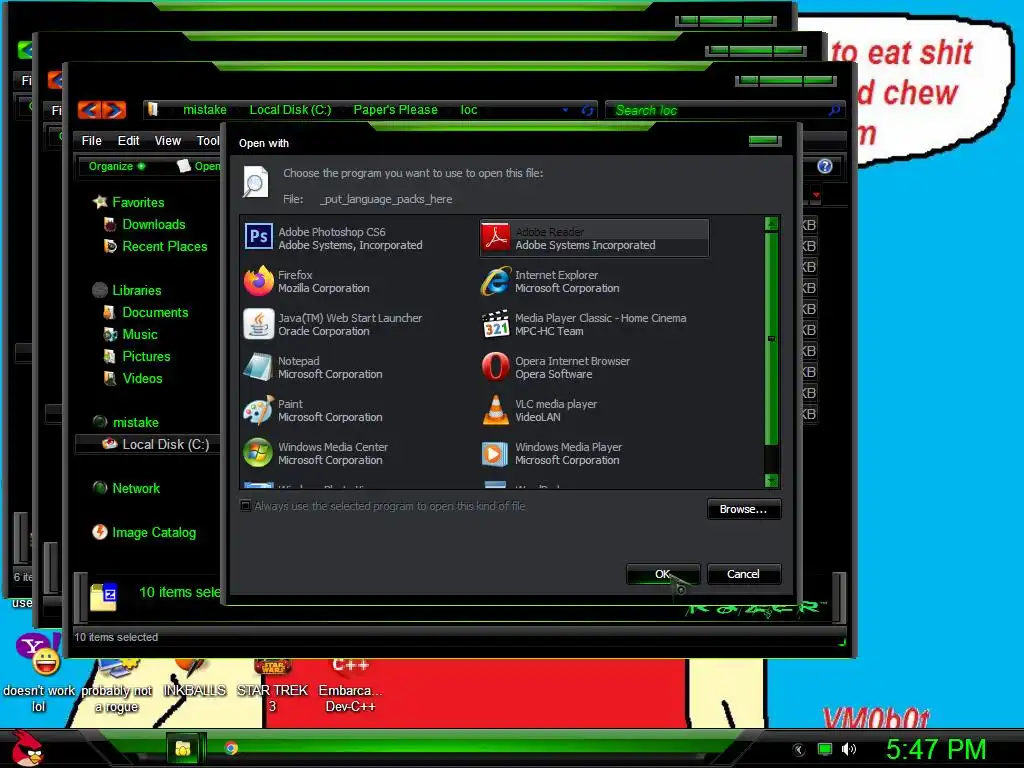Choose the Paint program icon
Image resolution: width=1024 pixels, height=768 pixels.
click(259, 410)
